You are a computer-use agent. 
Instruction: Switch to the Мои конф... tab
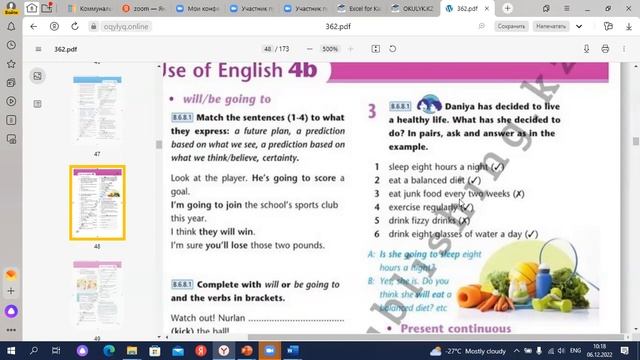[198, 8]
